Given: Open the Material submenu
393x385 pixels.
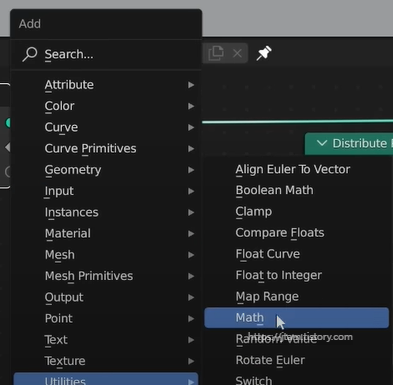Looking at the screenshot, I should (x=106, y=234).
